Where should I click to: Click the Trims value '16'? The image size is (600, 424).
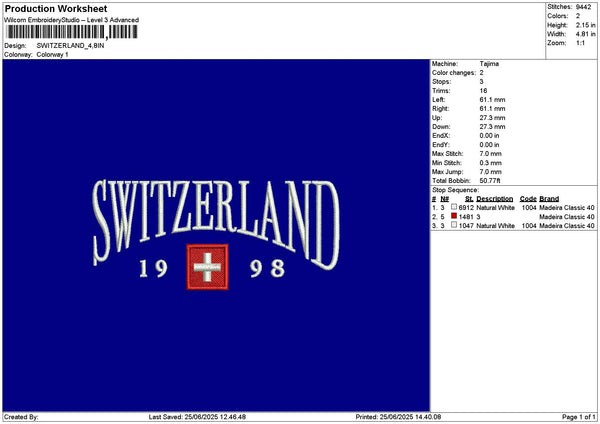(x=483, y=91)
